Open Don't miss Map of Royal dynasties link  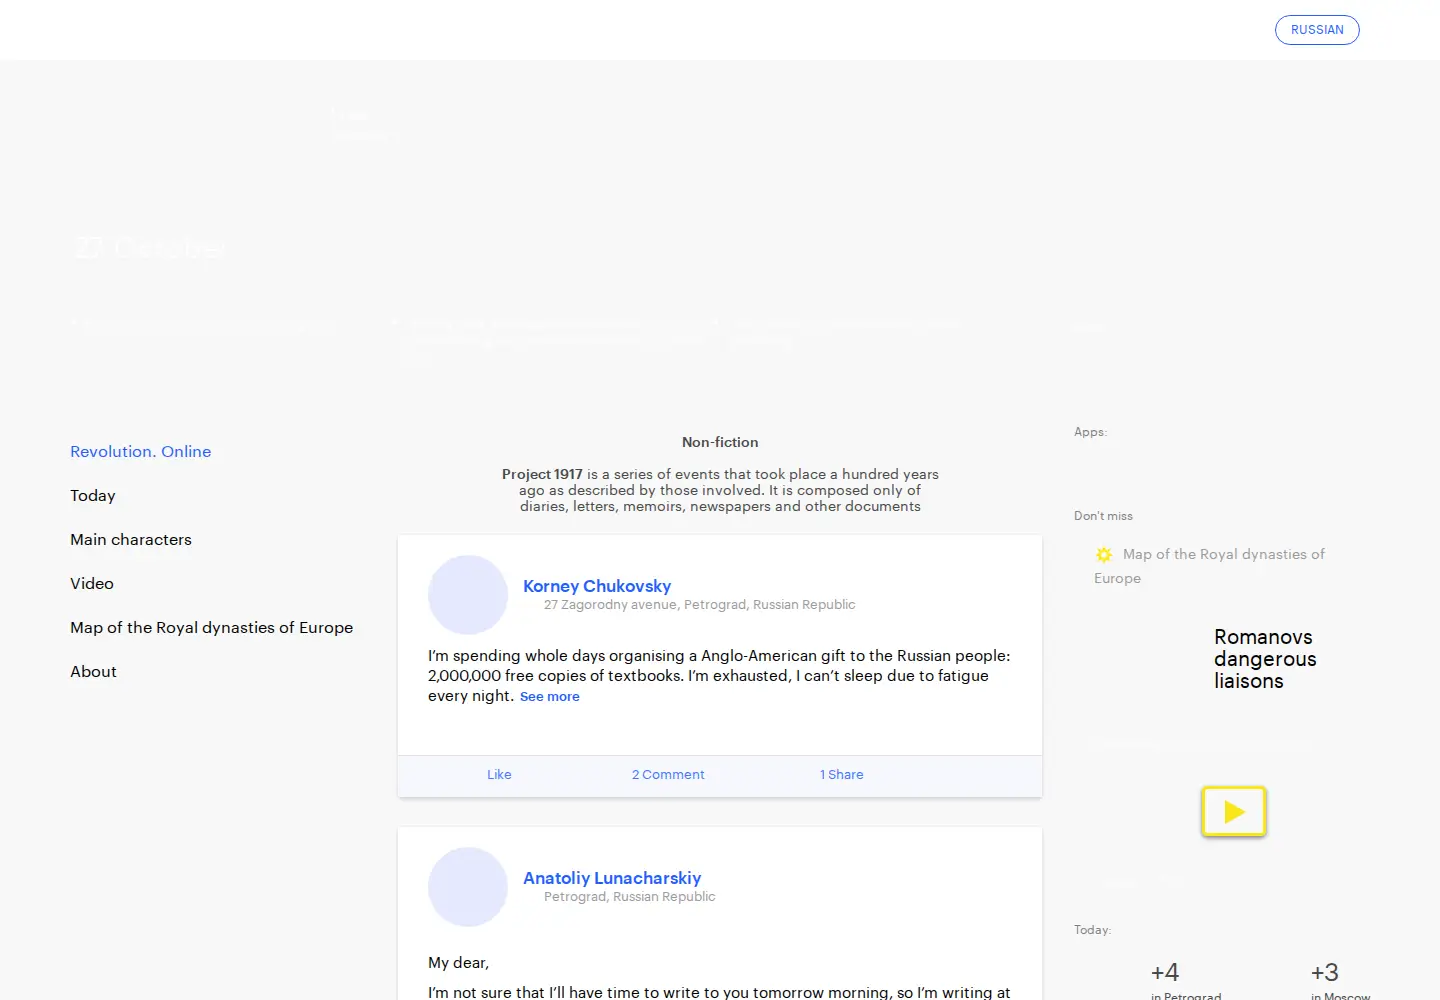tap(1210, 566)
